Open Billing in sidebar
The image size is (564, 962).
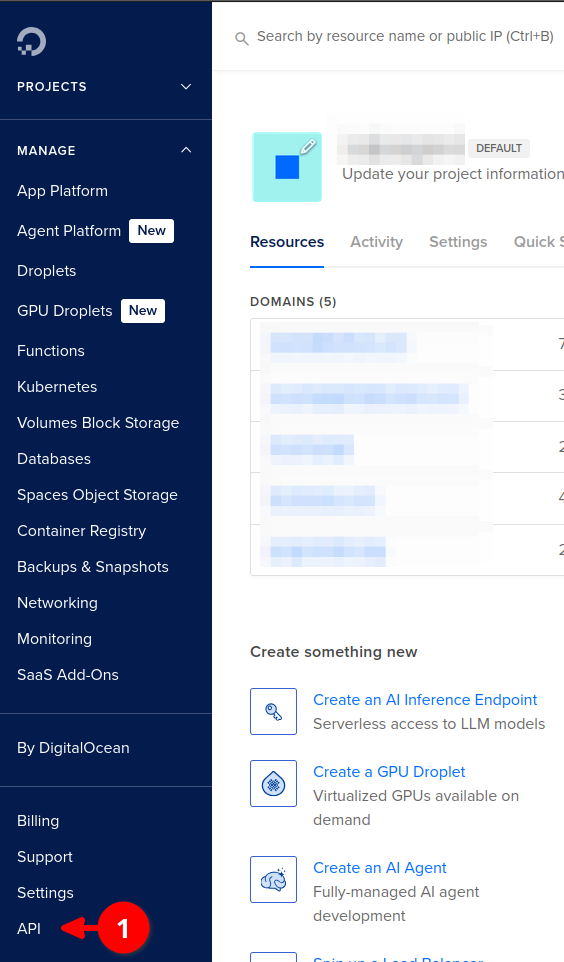click(37, 821)
